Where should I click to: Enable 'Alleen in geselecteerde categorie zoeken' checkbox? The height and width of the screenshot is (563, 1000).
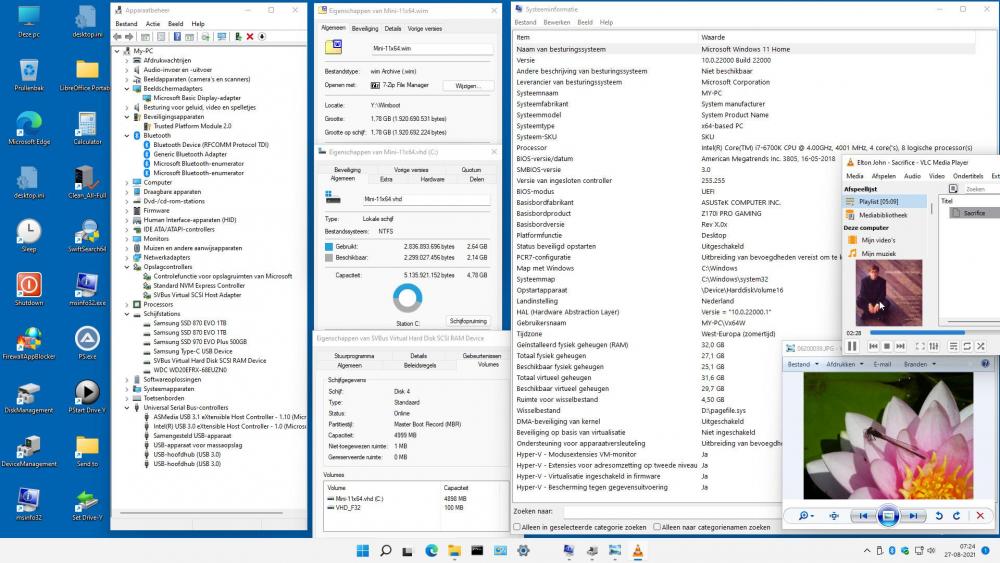click(x=518, y=526)
